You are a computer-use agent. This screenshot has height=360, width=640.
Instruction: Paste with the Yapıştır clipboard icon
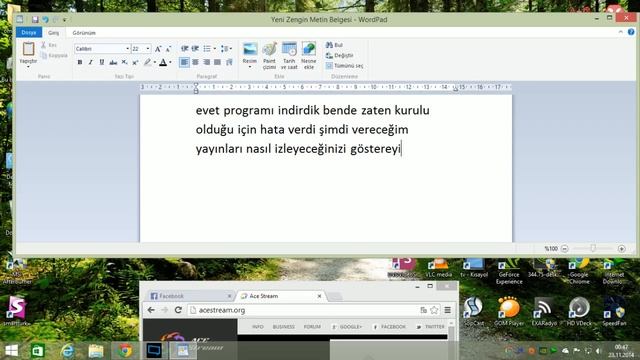pyautogui.click(x=28, y=49)
